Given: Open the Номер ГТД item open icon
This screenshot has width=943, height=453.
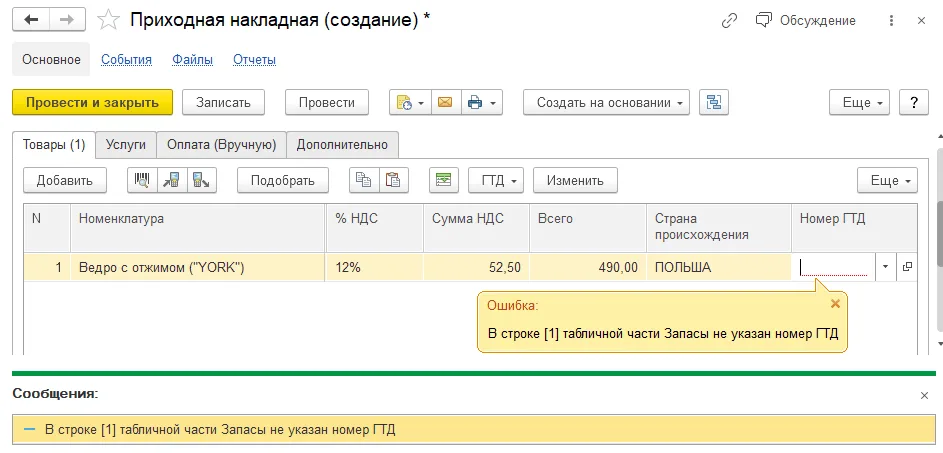Looking at the screenshot, I should 907,267.
